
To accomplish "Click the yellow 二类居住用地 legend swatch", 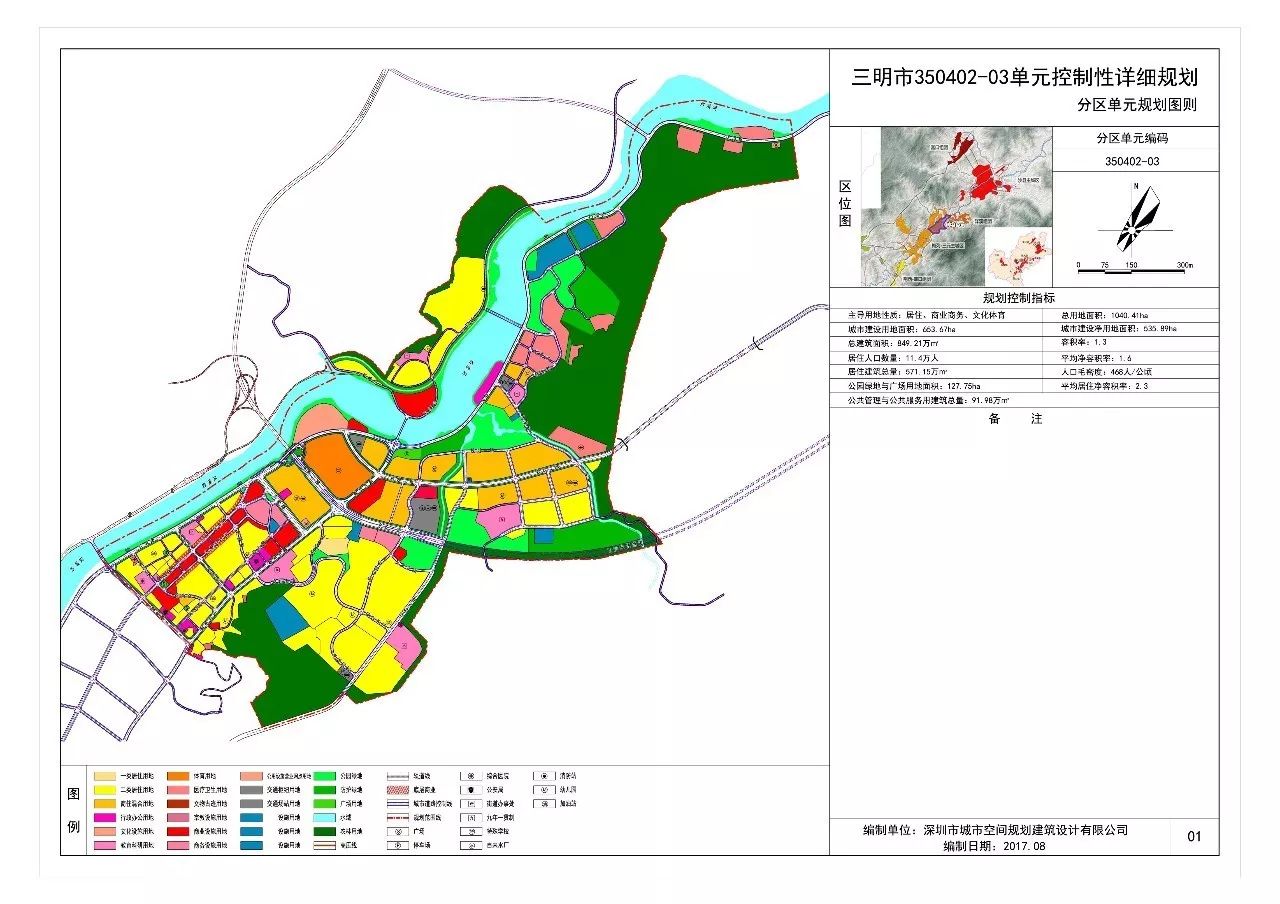I will (x=104, y=789).
